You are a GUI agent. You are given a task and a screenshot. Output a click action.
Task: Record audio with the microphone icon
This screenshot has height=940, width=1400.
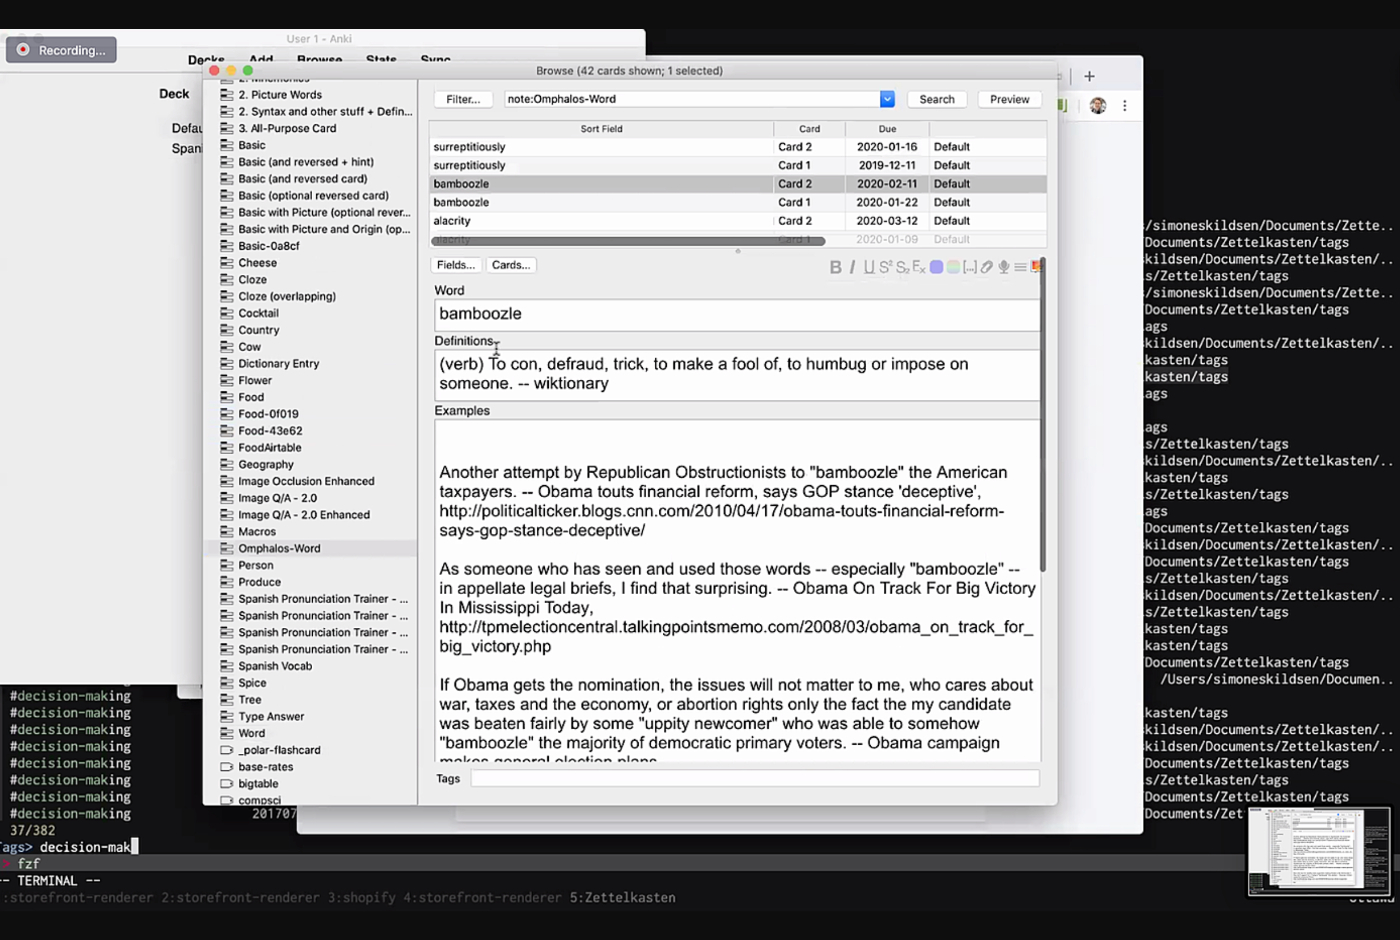[1004, 267]
